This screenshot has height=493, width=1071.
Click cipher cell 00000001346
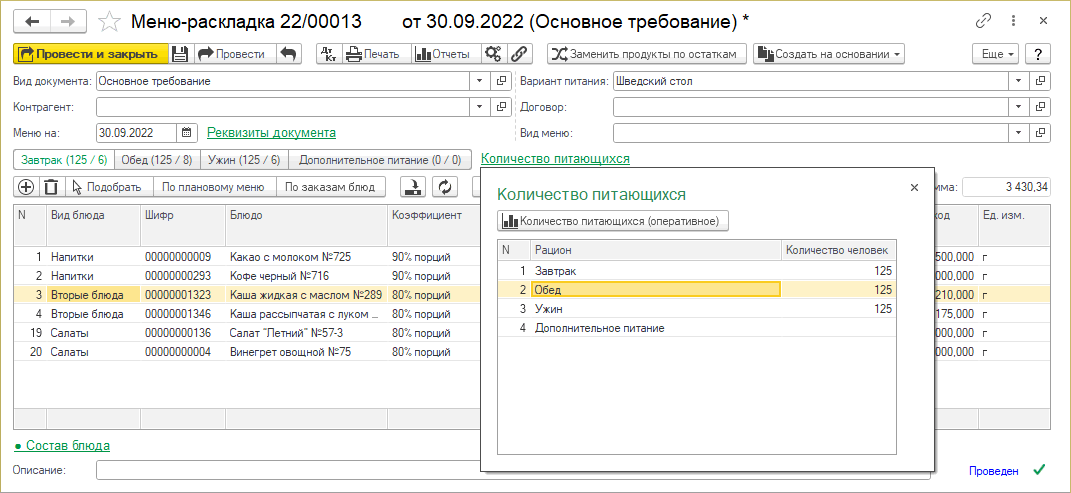[182, 314]
